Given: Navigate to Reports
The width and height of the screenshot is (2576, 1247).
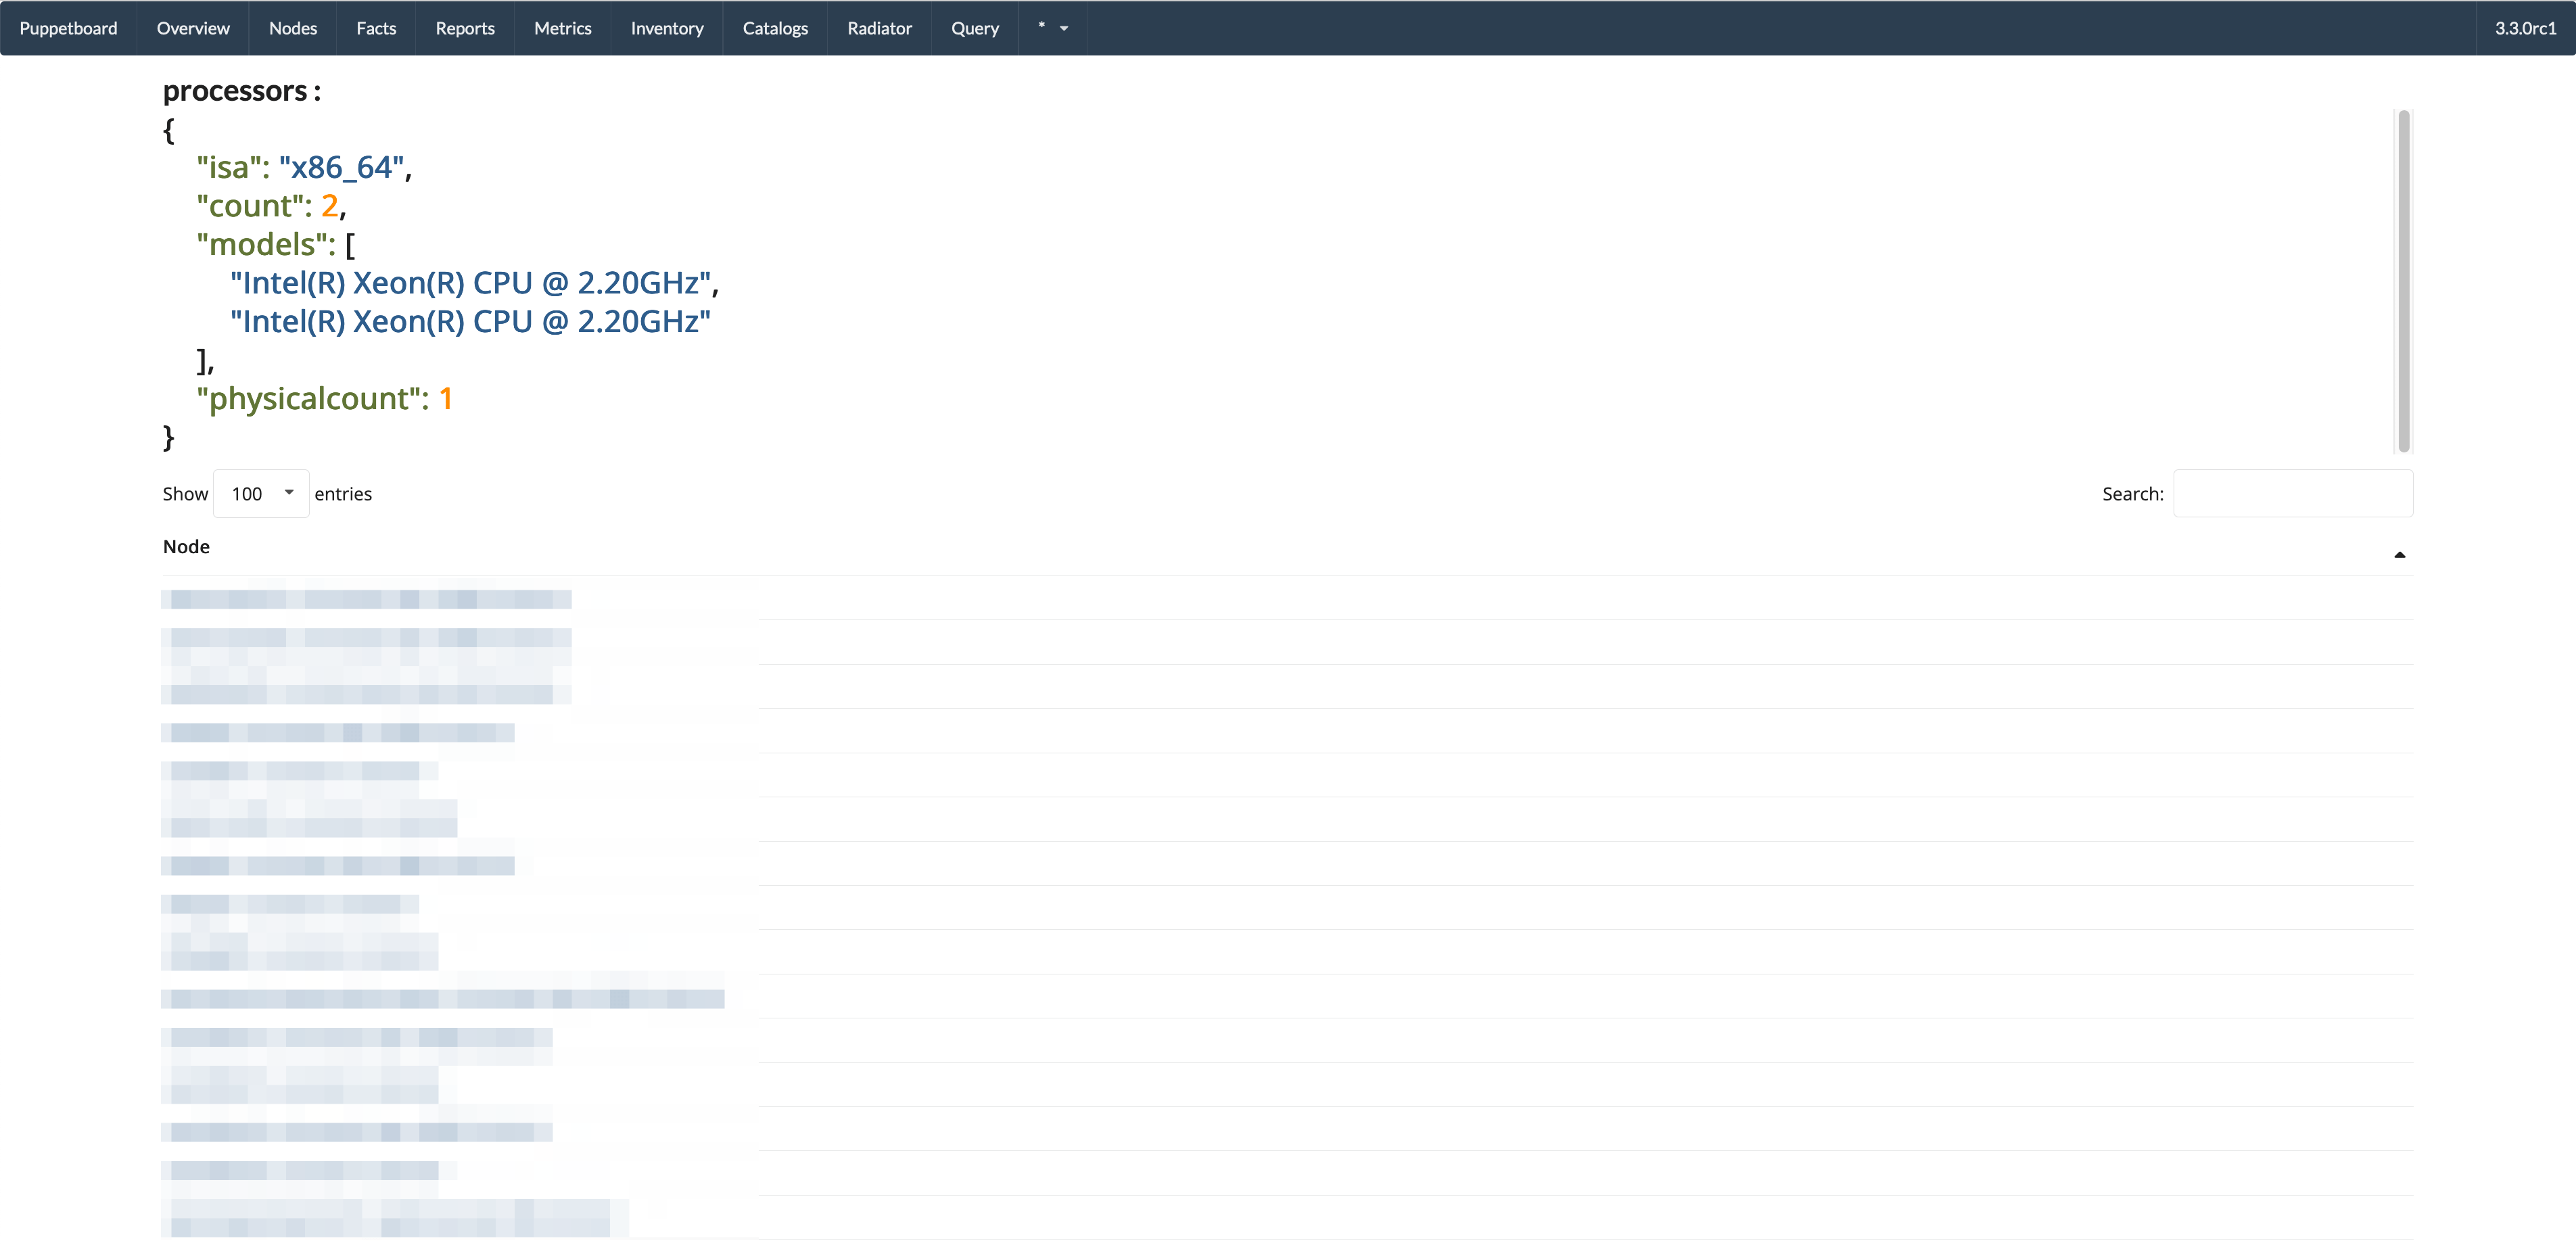Looking at the screenshot, I should coord(465,28).
